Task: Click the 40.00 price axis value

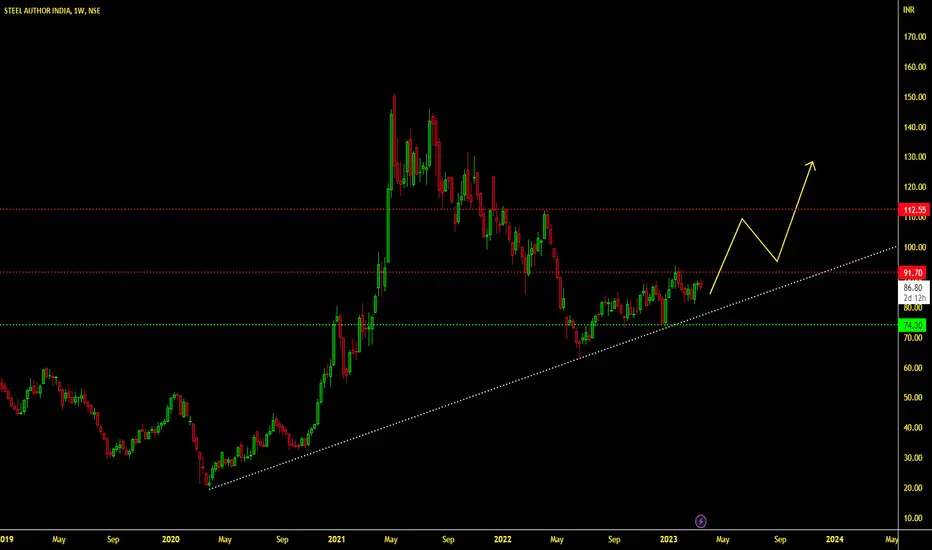Action: coord(913,428)
